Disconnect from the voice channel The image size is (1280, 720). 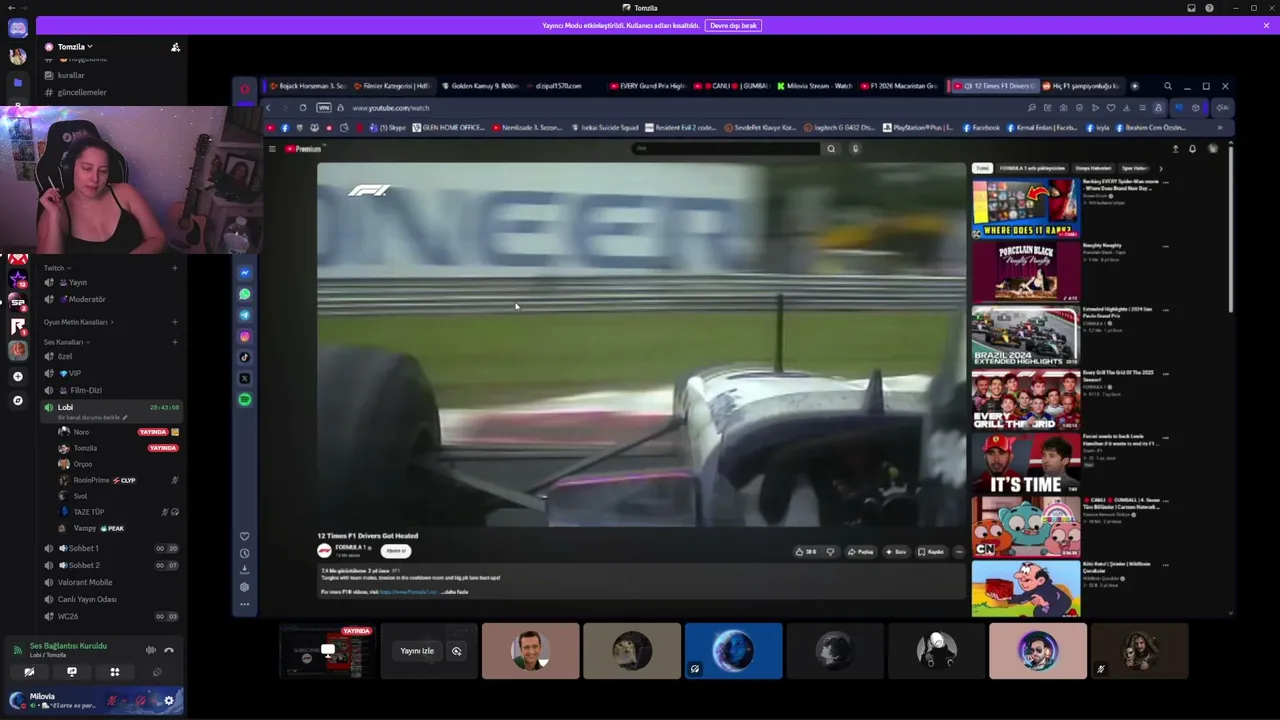tap(169, 650)
